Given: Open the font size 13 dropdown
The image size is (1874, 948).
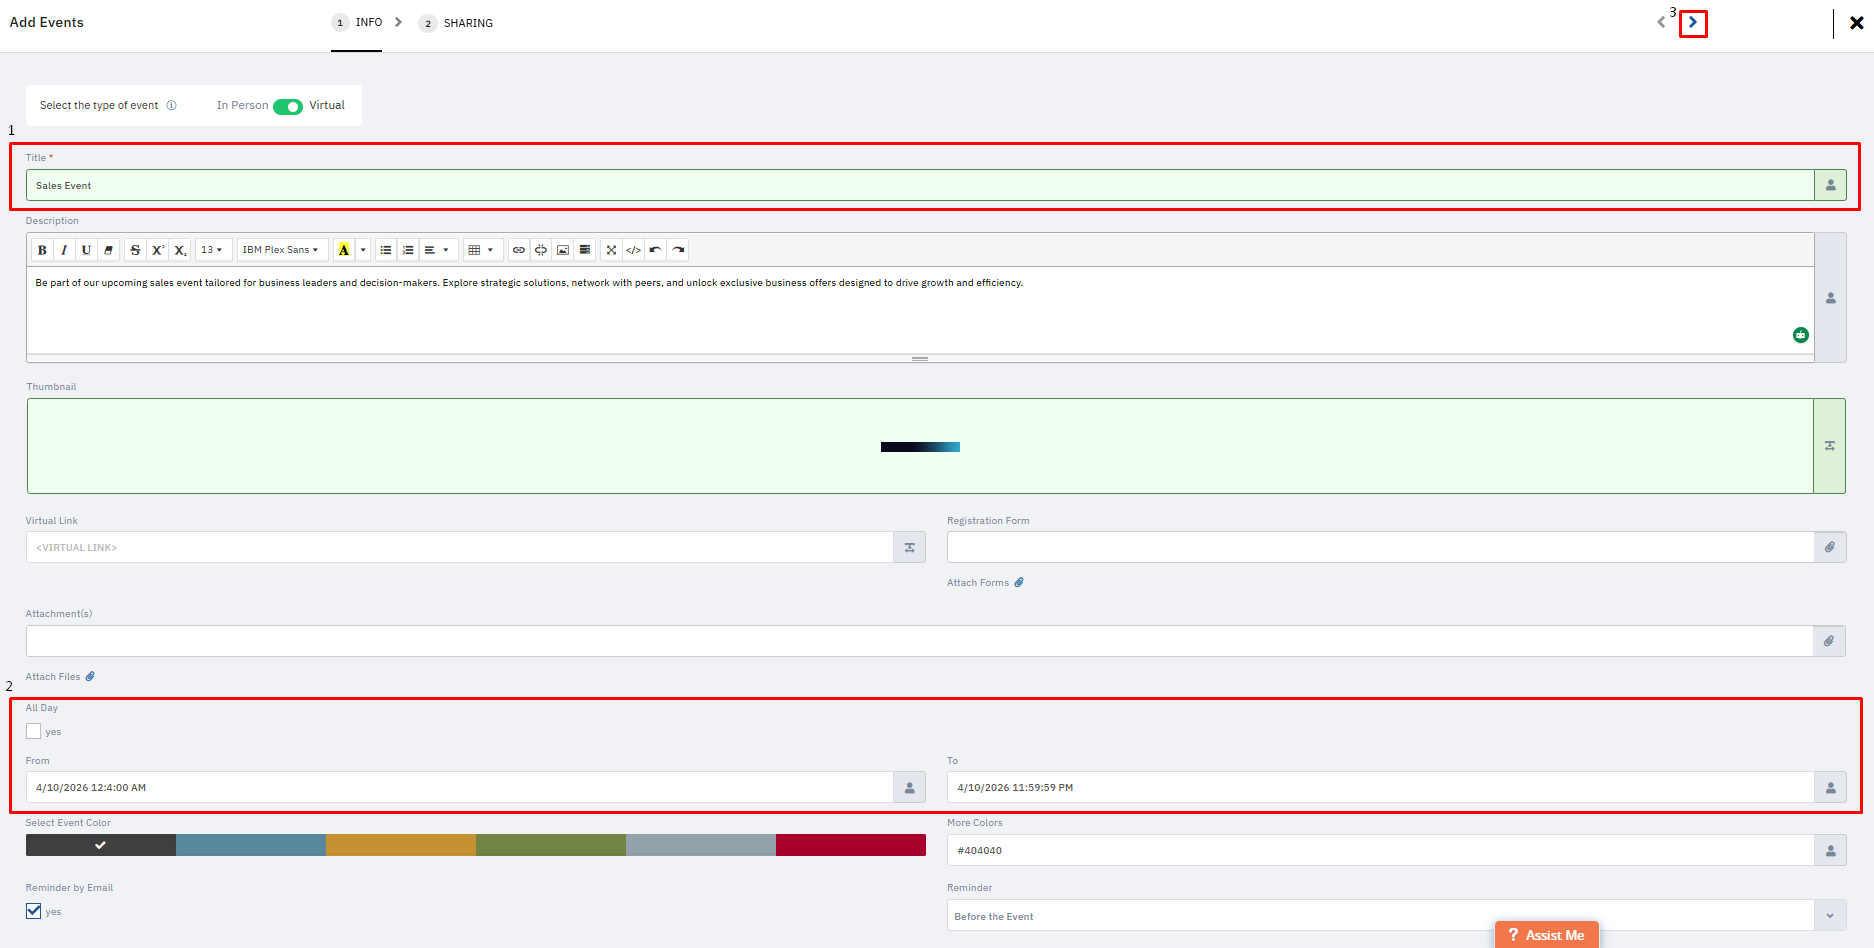Looking at the screenshot, I should point(212,250).
